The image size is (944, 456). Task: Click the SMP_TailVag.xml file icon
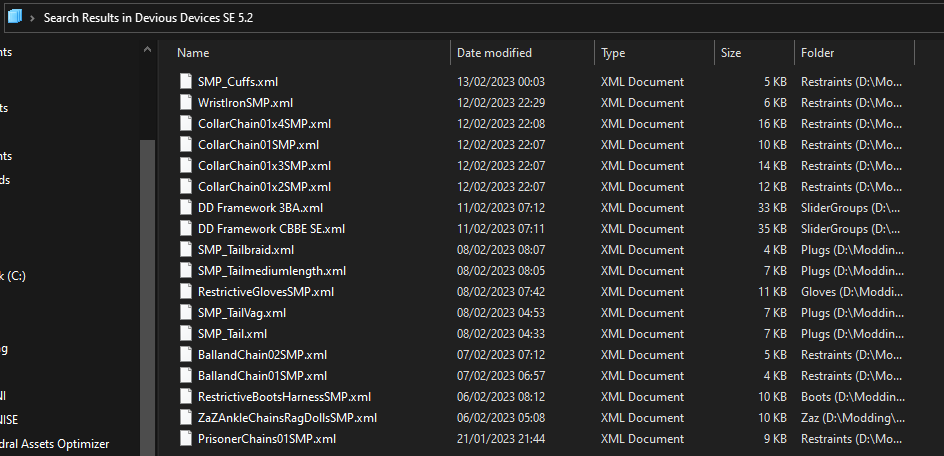(188, 313)
